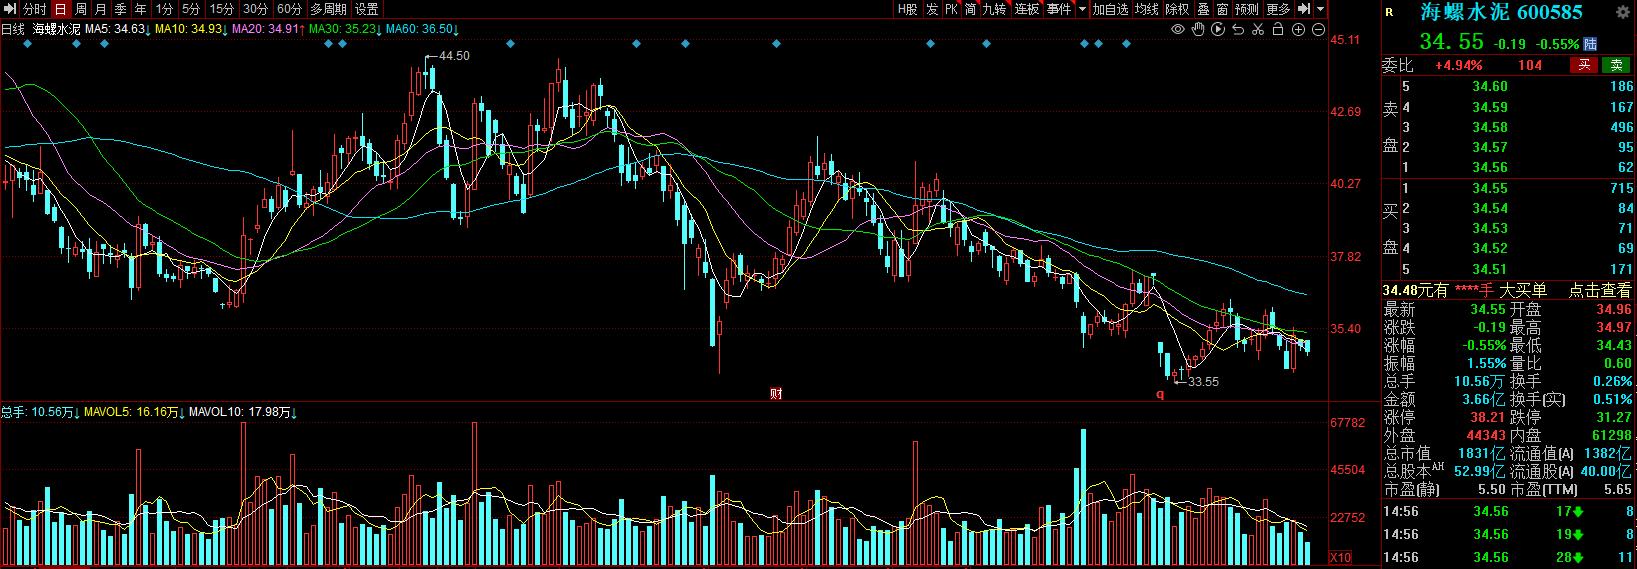1637x569 pixels.
Task: Click the 事件 events button
Action: [1059, 9]
